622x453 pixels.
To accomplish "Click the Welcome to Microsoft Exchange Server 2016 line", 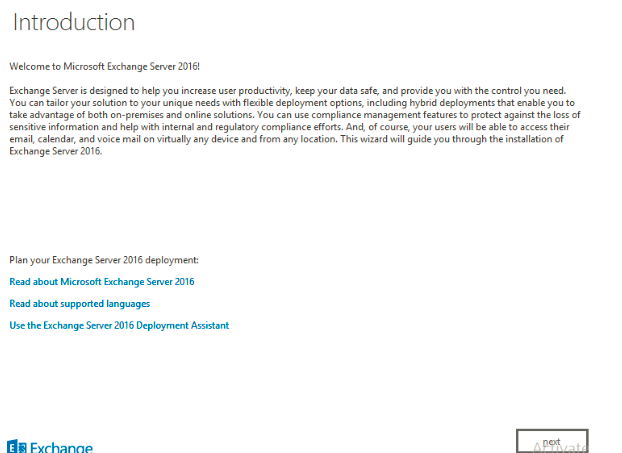I will [105, 66].
